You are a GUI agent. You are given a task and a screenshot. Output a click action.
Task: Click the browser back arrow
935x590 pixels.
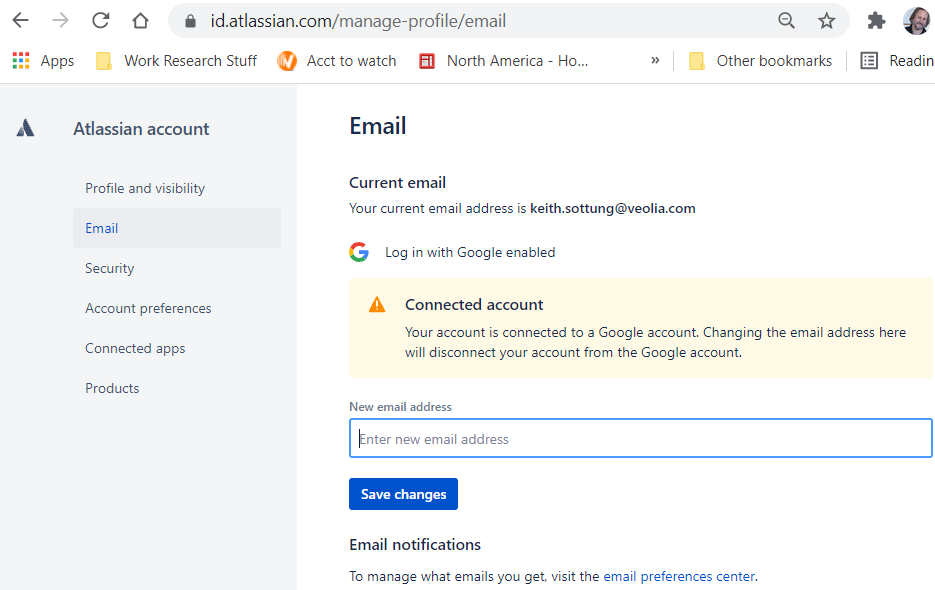(21, 21)
